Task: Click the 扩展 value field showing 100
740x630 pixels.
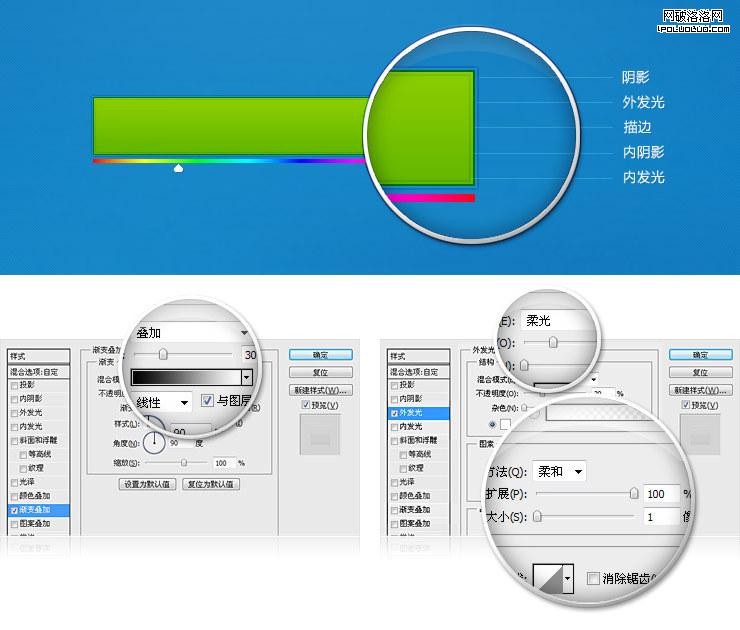Action: (x=662, y=494)
